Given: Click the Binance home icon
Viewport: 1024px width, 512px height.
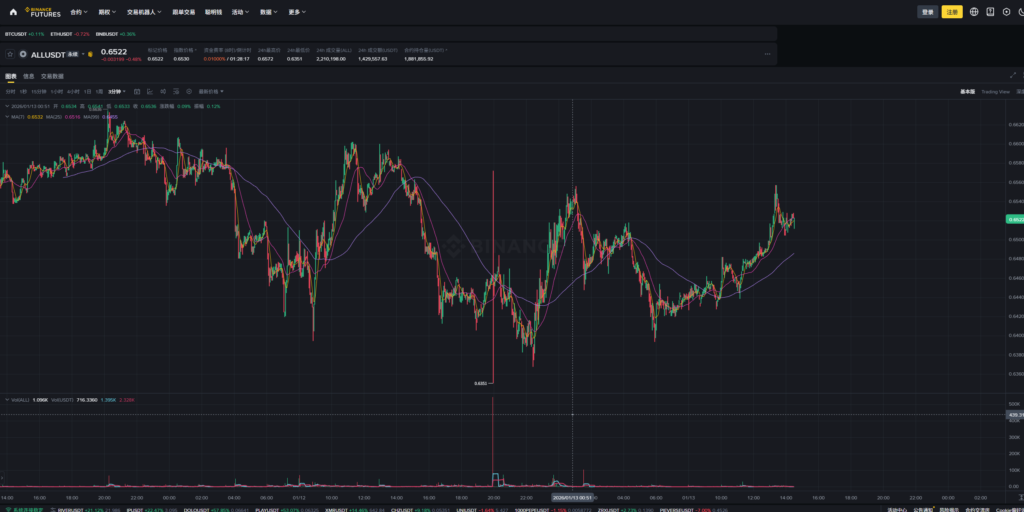Looking at the screenshot, I should (x=12, y=12).
